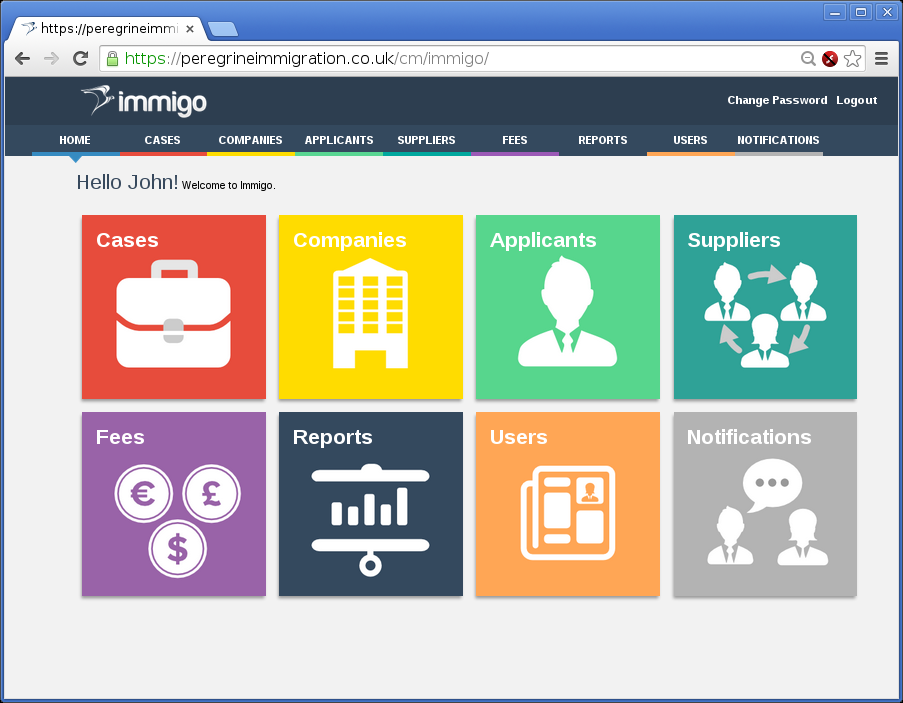This screenshot has height=703, width=903.
Task: Click the red blocked-content icon in address bar
Action: pyautogui.click(x=830, y=59)
